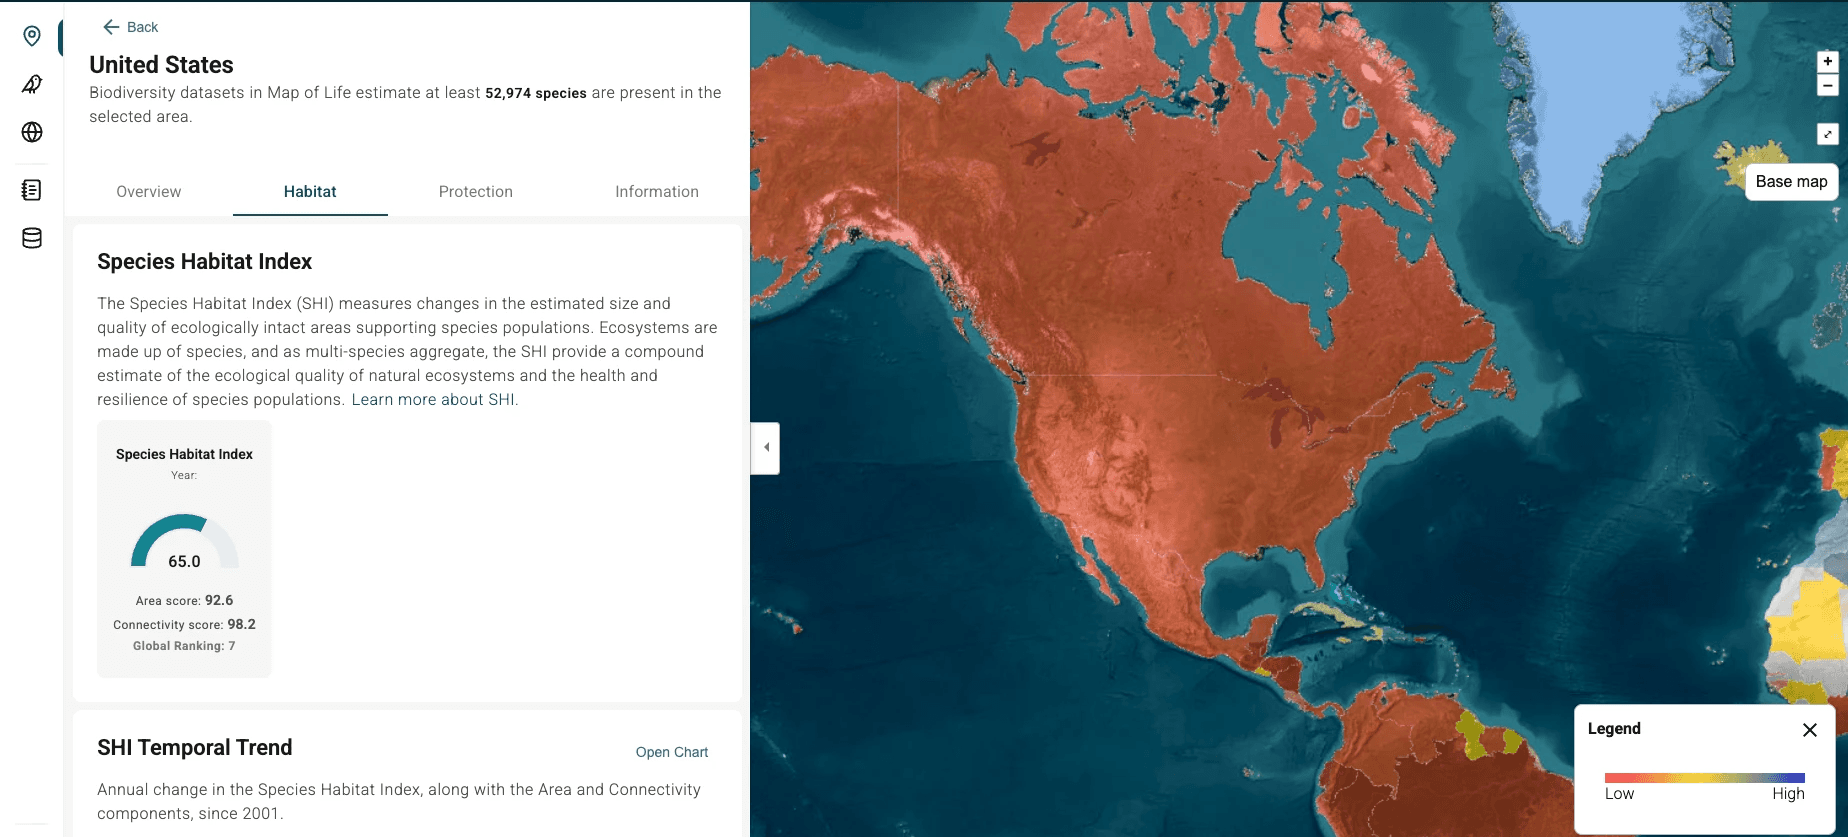Image resolution: width=1848 pixels, height=837 pixels.
Task: Open the Information tab
Action: 656,191
